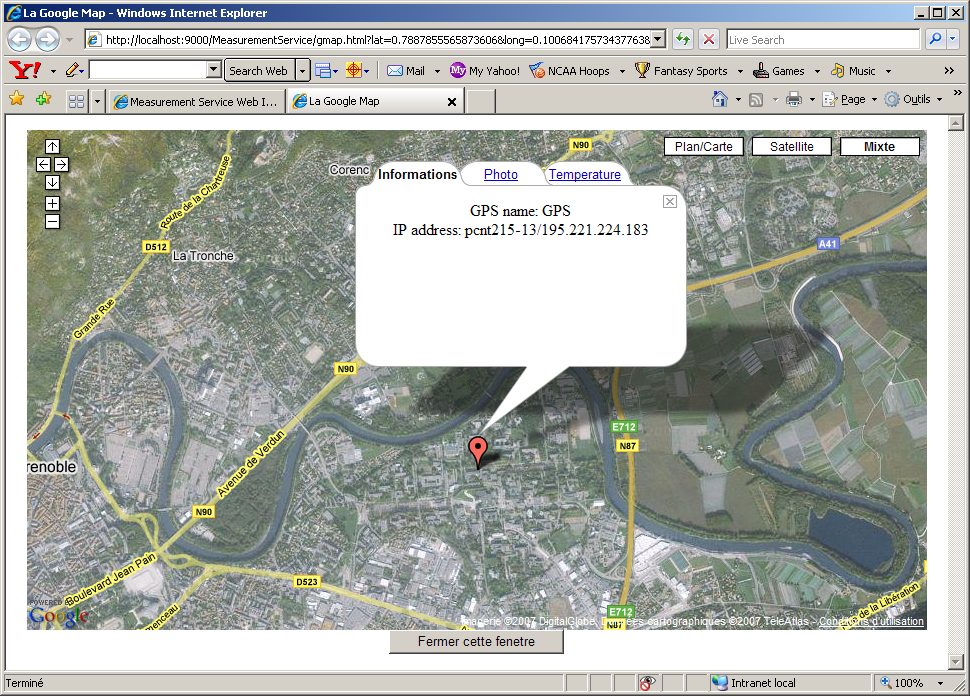Viewport: 970px width, 696px height.
Task: Switch map to Satellite view
Action: [791, 147]
